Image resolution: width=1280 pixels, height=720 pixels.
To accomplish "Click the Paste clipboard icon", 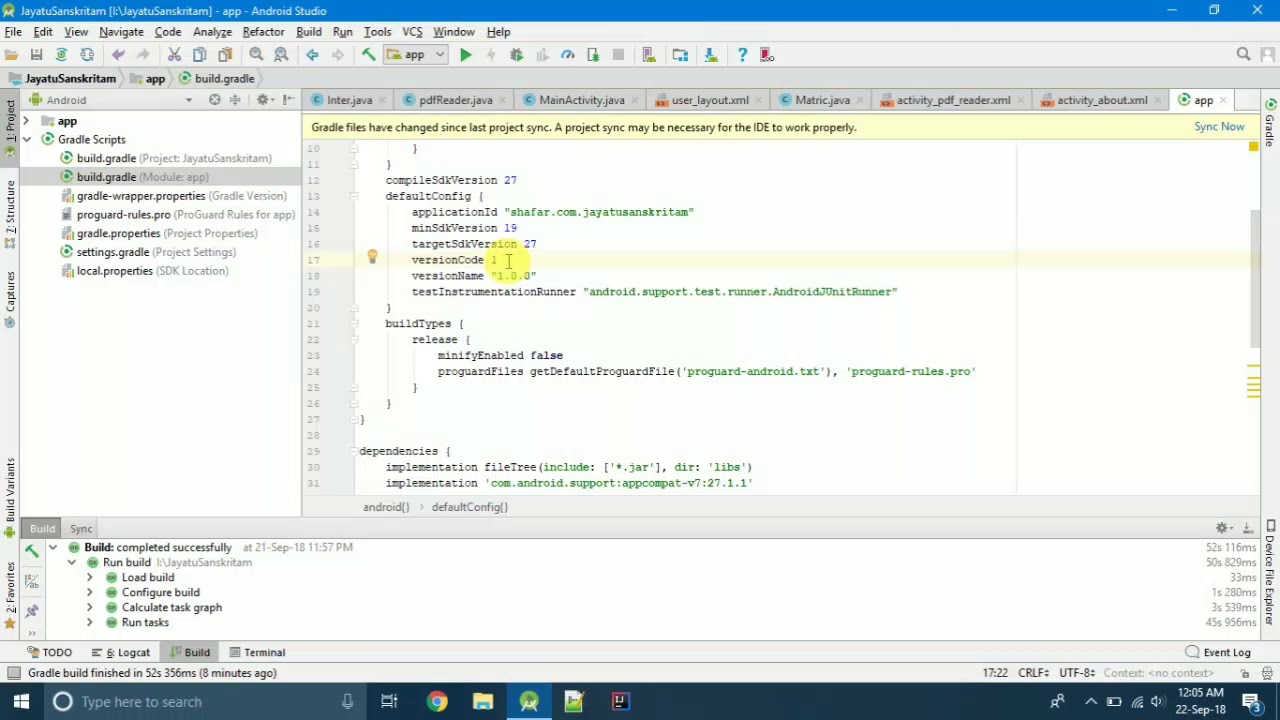I will point(225,55).
